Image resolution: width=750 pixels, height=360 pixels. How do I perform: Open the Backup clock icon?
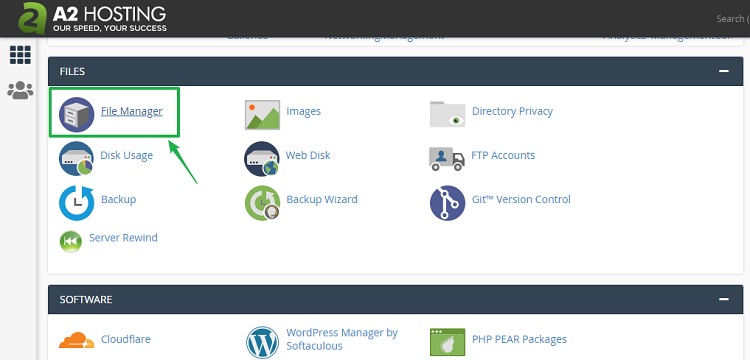[77, 203]
